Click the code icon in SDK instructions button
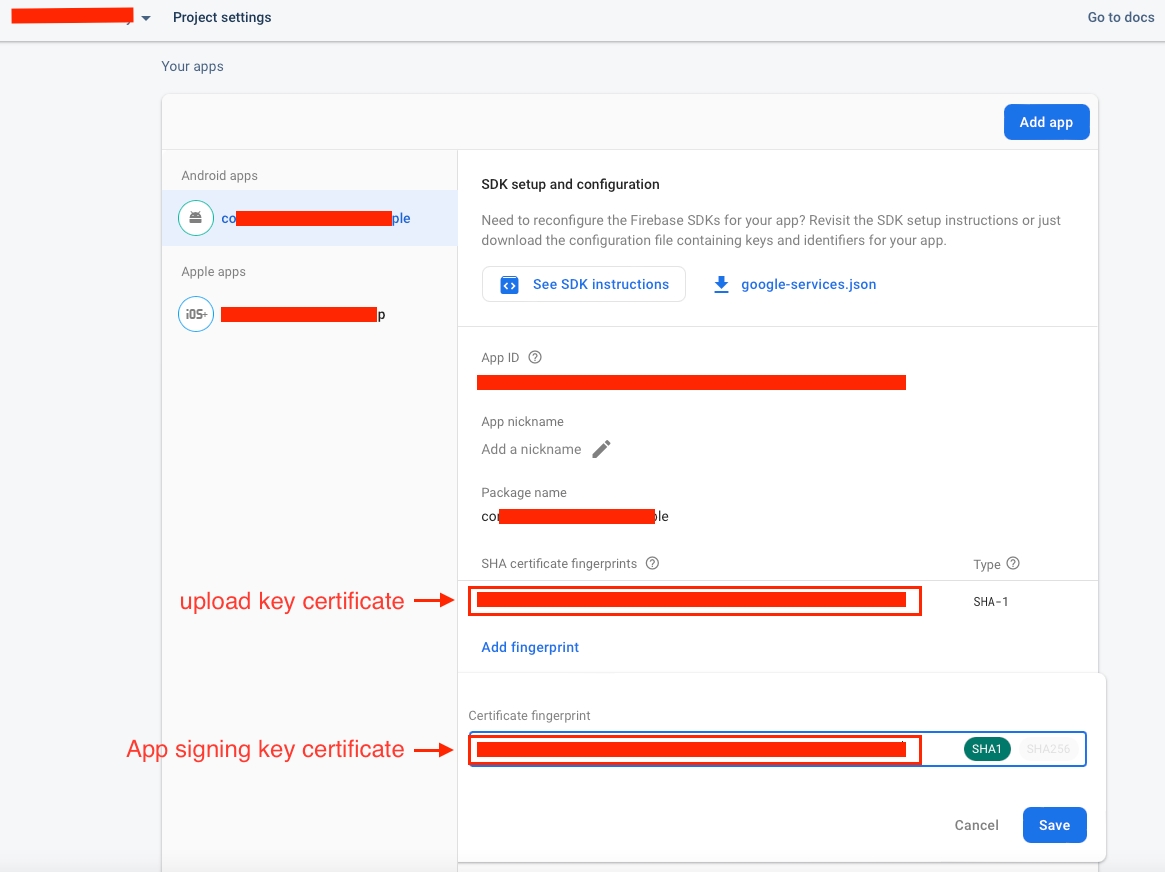 tap(509, 285)
